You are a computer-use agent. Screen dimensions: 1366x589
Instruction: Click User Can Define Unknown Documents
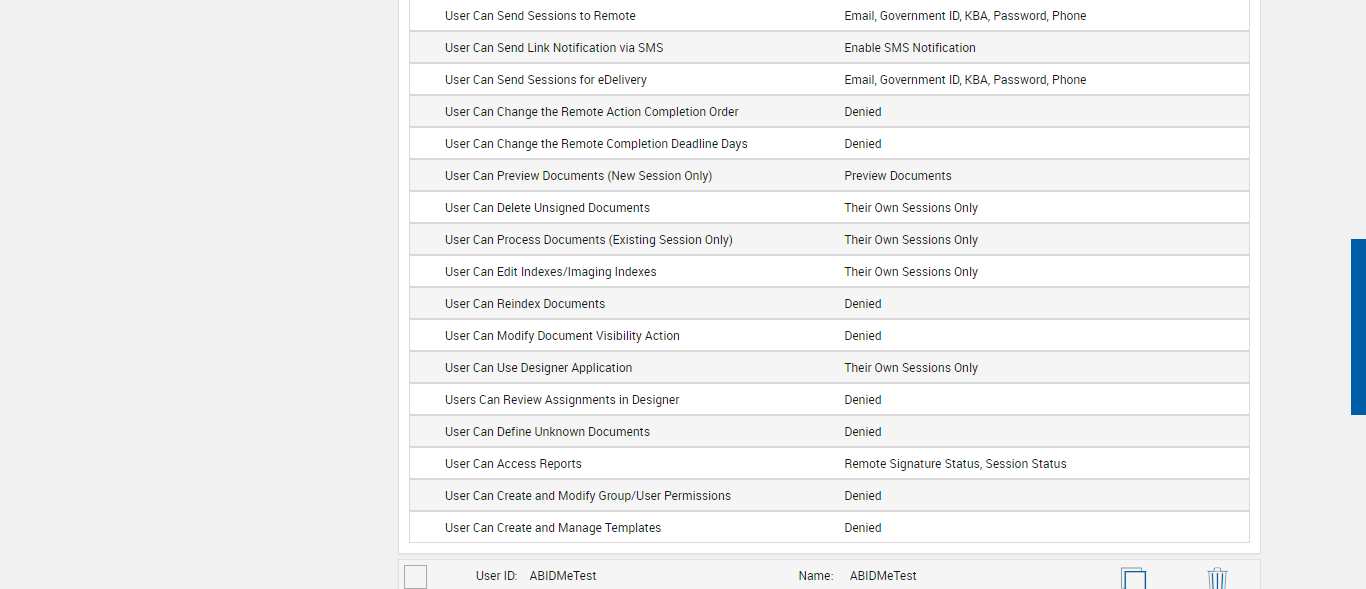click(547, 432)
